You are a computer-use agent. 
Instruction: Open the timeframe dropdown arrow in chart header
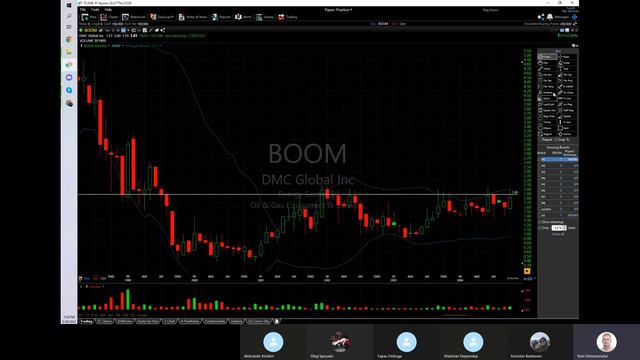(128, 30)
